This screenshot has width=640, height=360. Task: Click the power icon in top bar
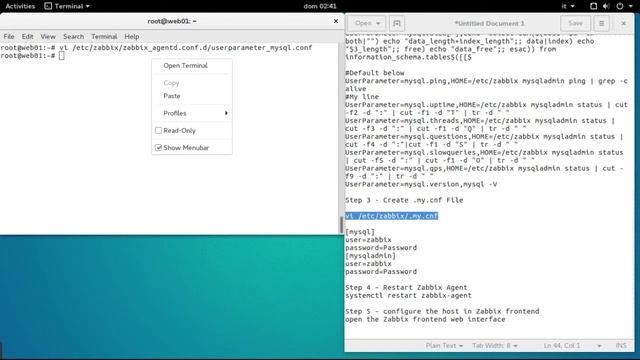pos(620,6)
